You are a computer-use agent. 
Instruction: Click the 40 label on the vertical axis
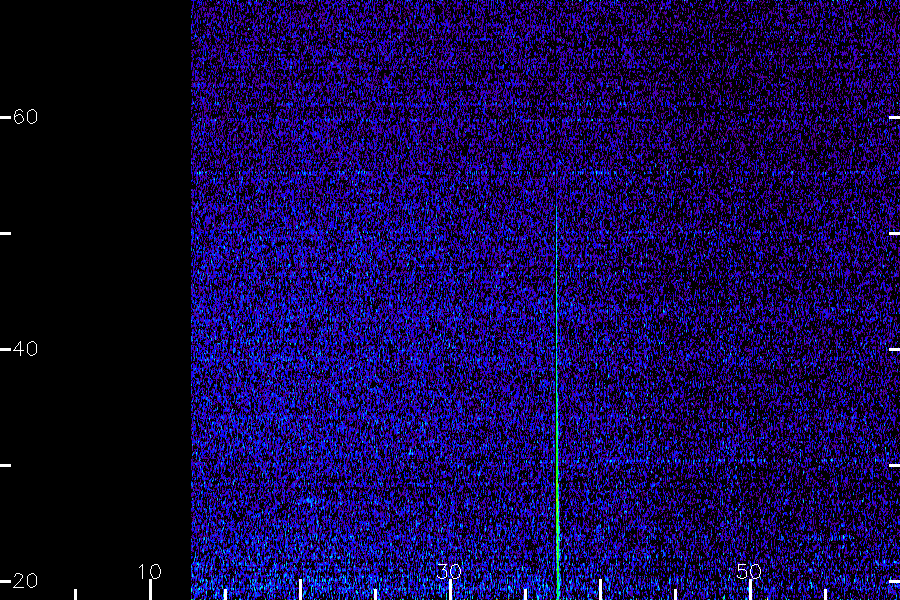coord(25,349)
